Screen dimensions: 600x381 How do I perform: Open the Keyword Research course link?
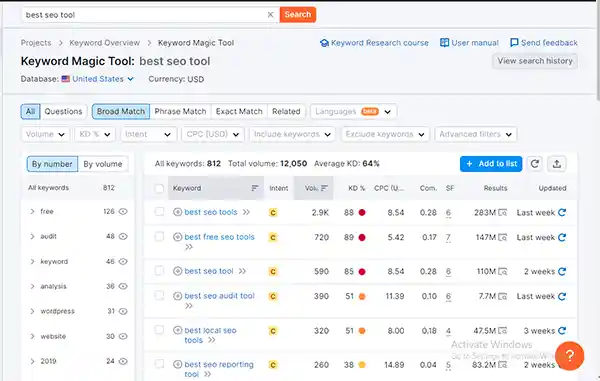pyautogui.click(x=374, y=43)
